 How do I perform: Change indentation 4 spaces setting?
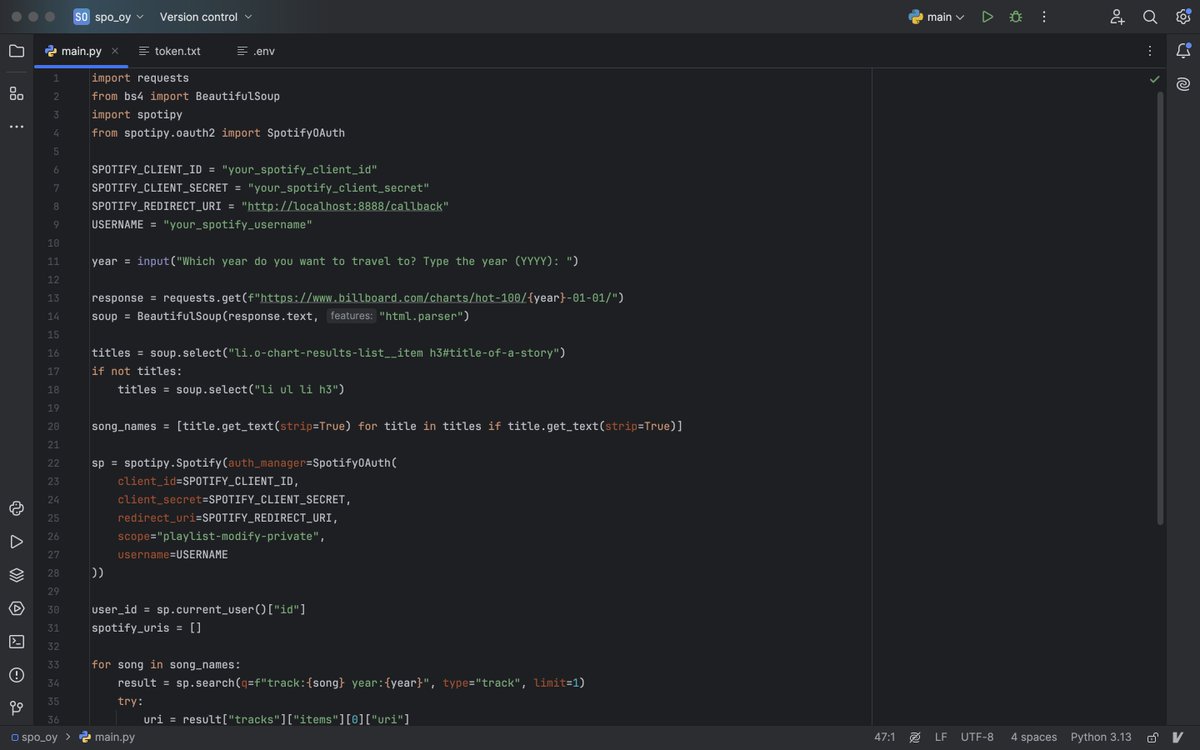1033,737
